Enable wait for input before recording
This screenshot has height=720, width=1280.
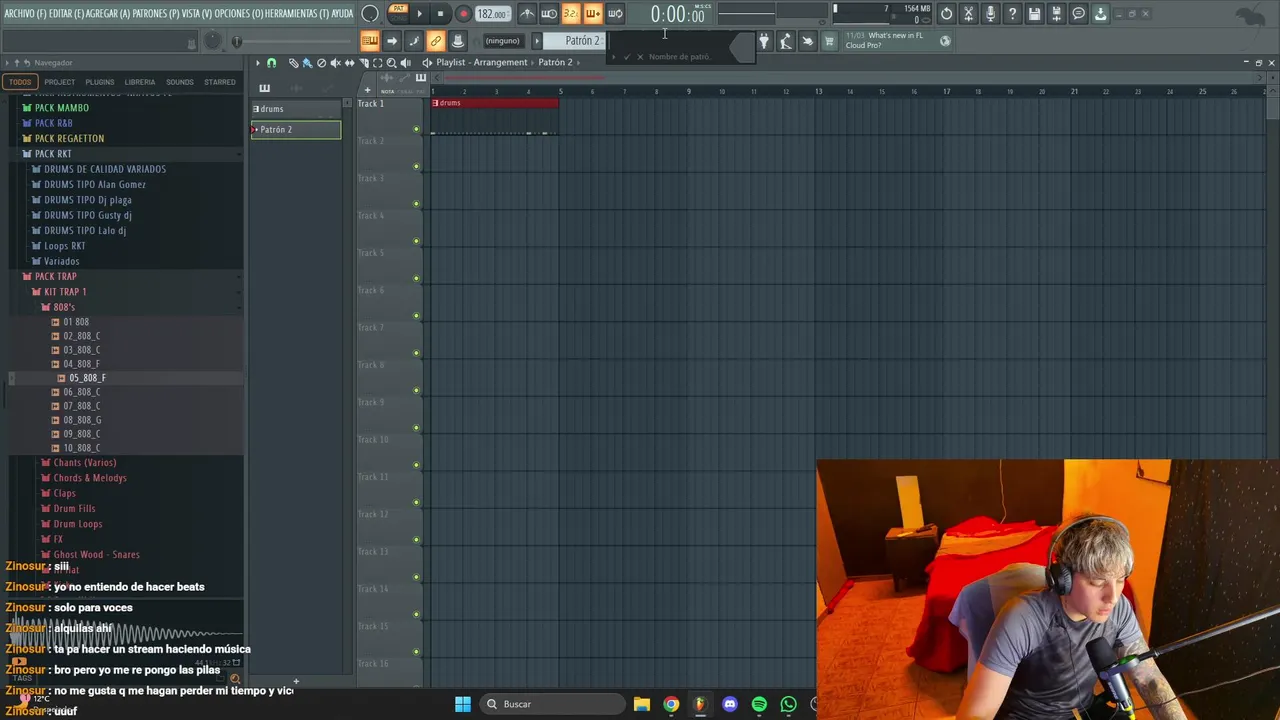pos(549,13)
